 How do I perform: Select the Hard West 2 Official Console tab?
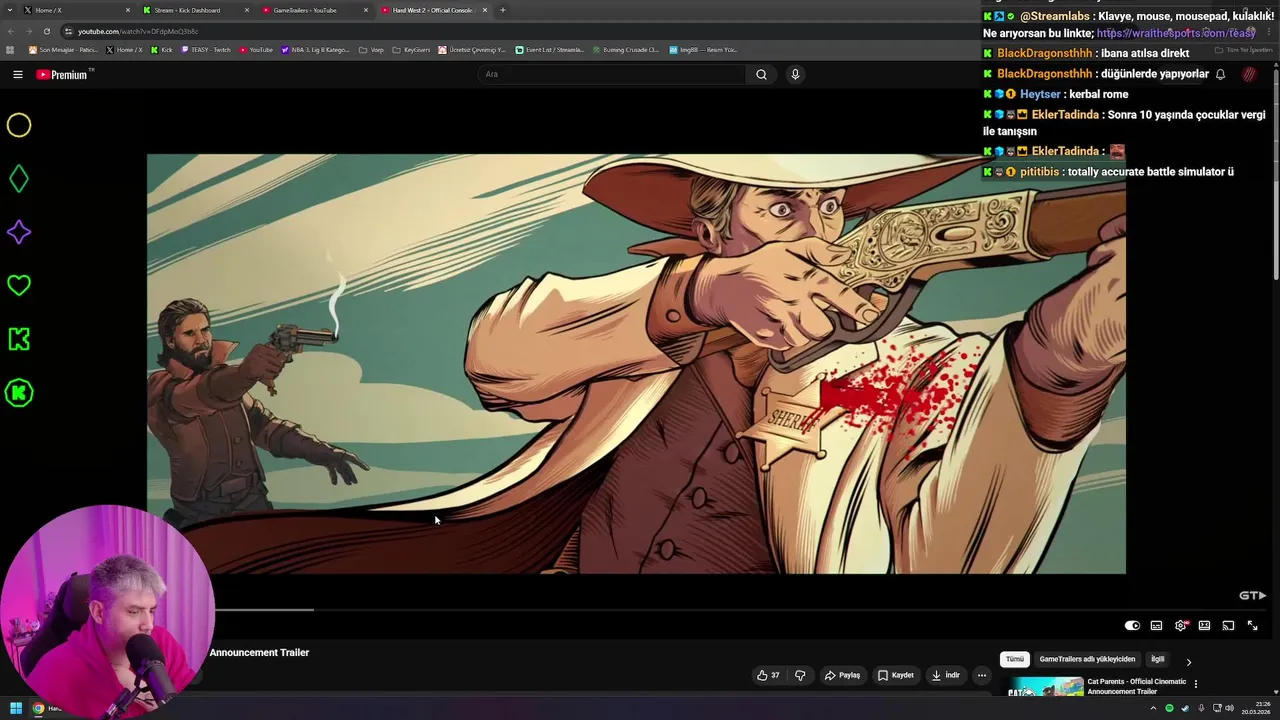point(434,10)
